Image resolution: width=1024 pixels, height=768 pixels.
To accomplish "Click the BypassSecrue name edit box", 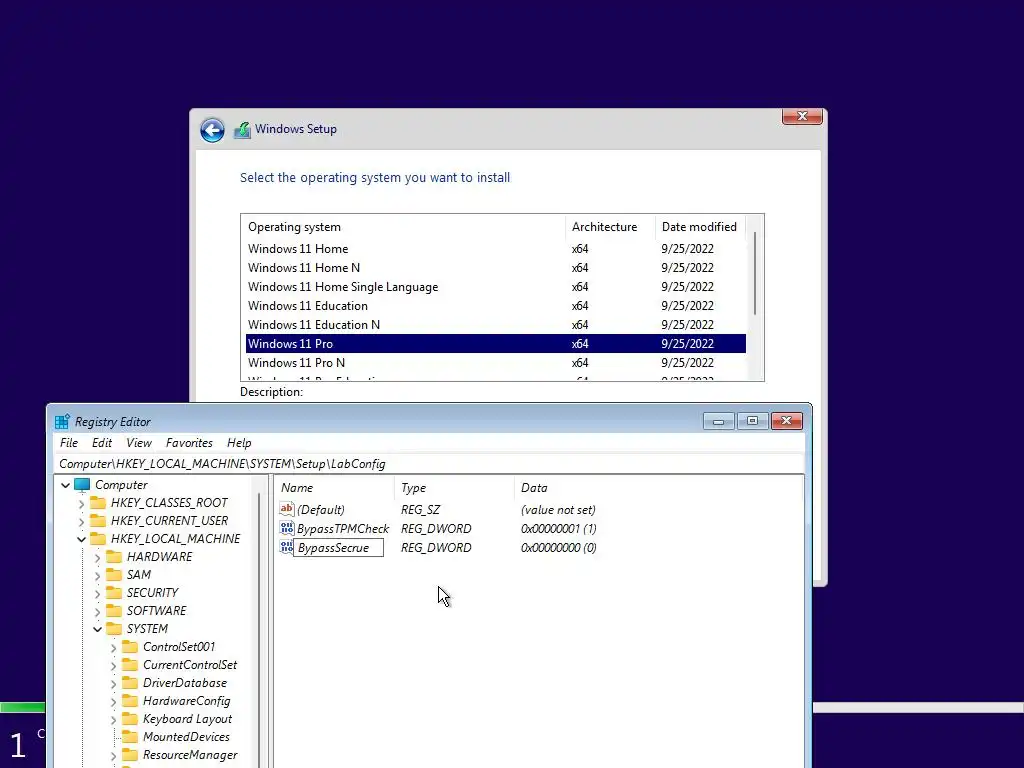I will tap(338, 548).
